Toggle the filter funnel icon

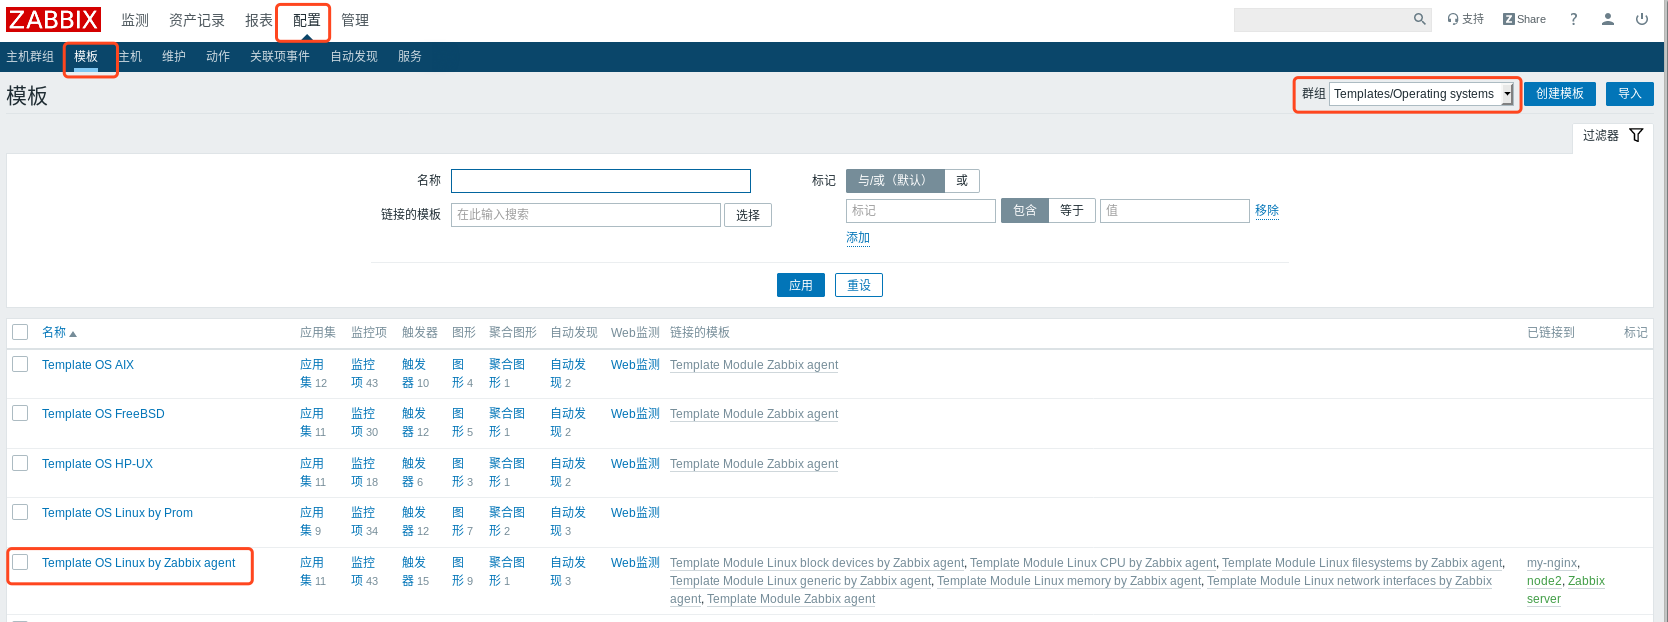tap(1636, 135)
